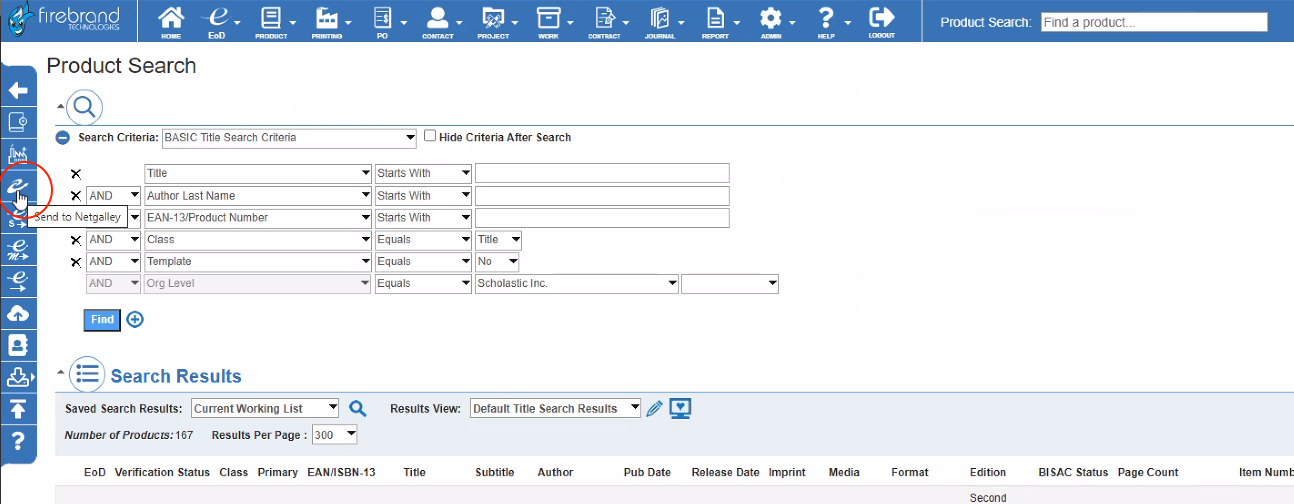
Task: Click the Find button
Action: 102,320
